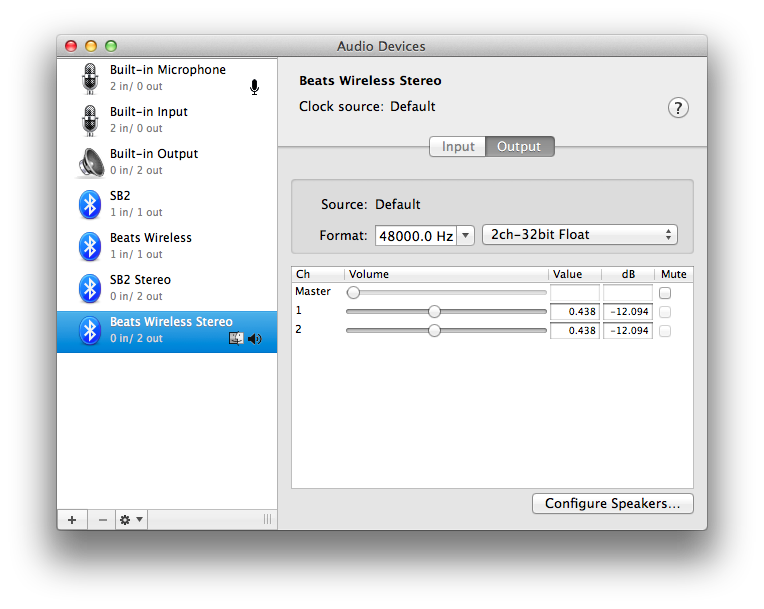Switch to the Input tab
Image resolution: width=764 pixels, height=609 pixels.
[x=458, y=147]
